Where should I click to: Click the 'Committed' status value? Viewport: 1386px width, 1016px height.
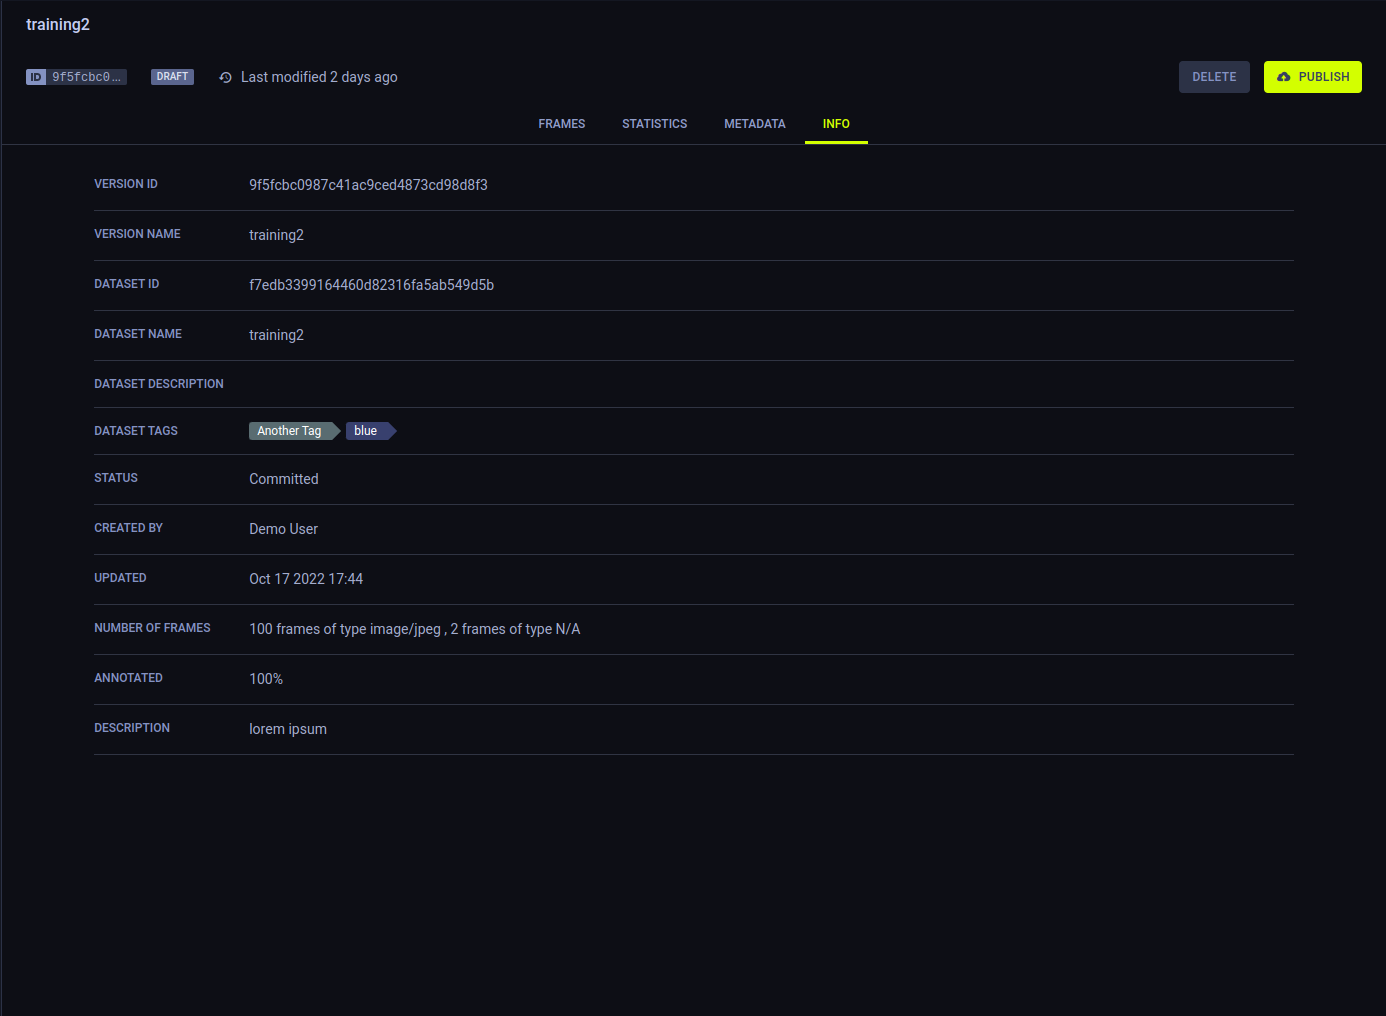(284, 479)
